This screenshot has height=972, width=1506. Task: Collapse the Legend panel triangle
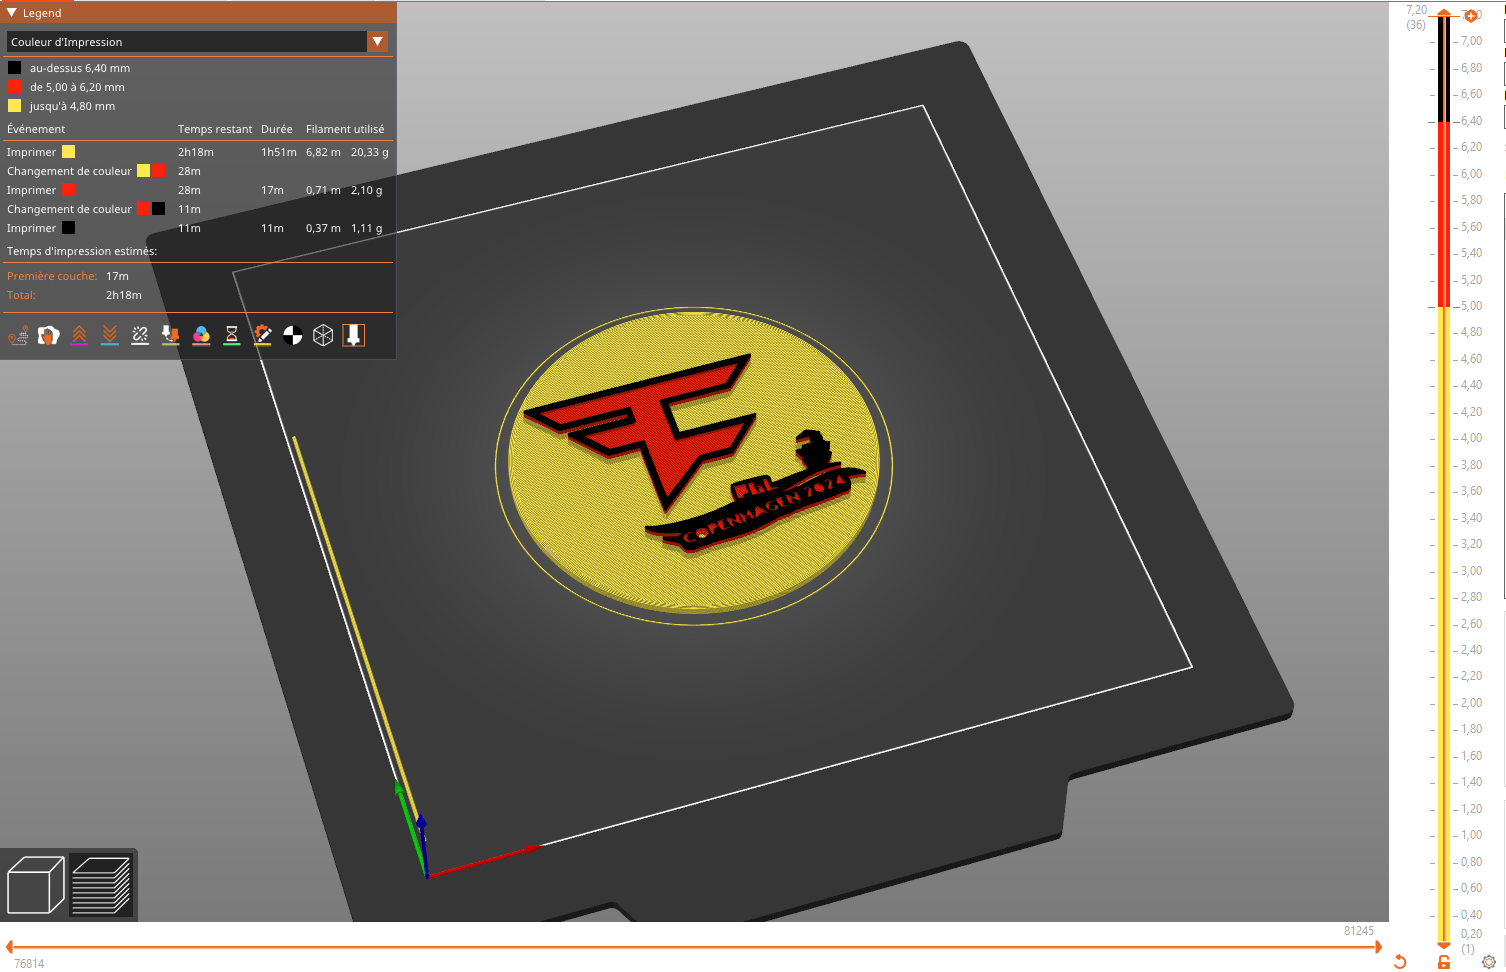coord(12,13)
